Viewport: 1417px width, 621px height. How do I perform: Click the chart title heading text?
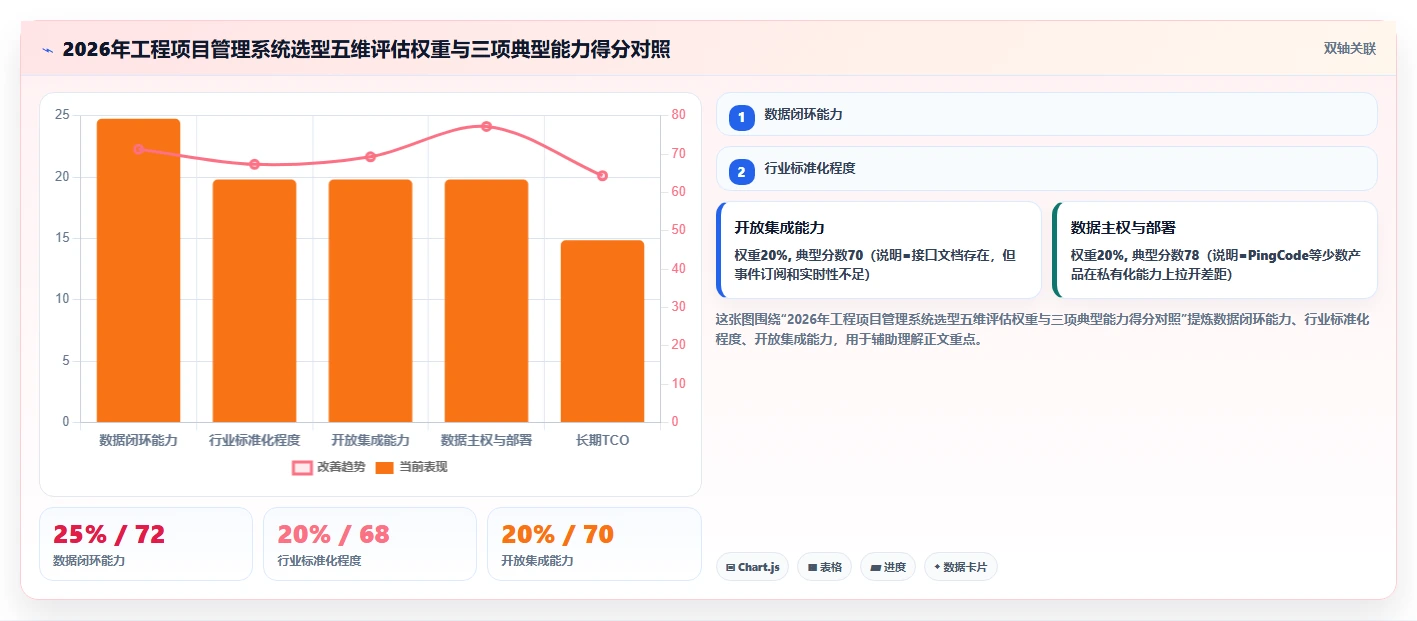[x=366, y=49]
